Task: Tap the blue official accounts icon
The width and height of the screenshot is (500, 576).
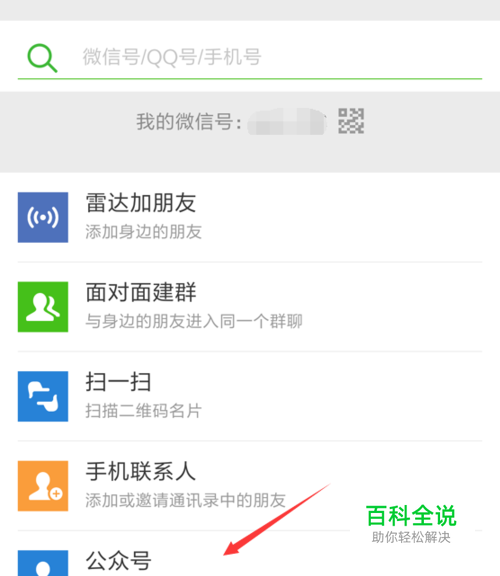Action: pos(43,563)
